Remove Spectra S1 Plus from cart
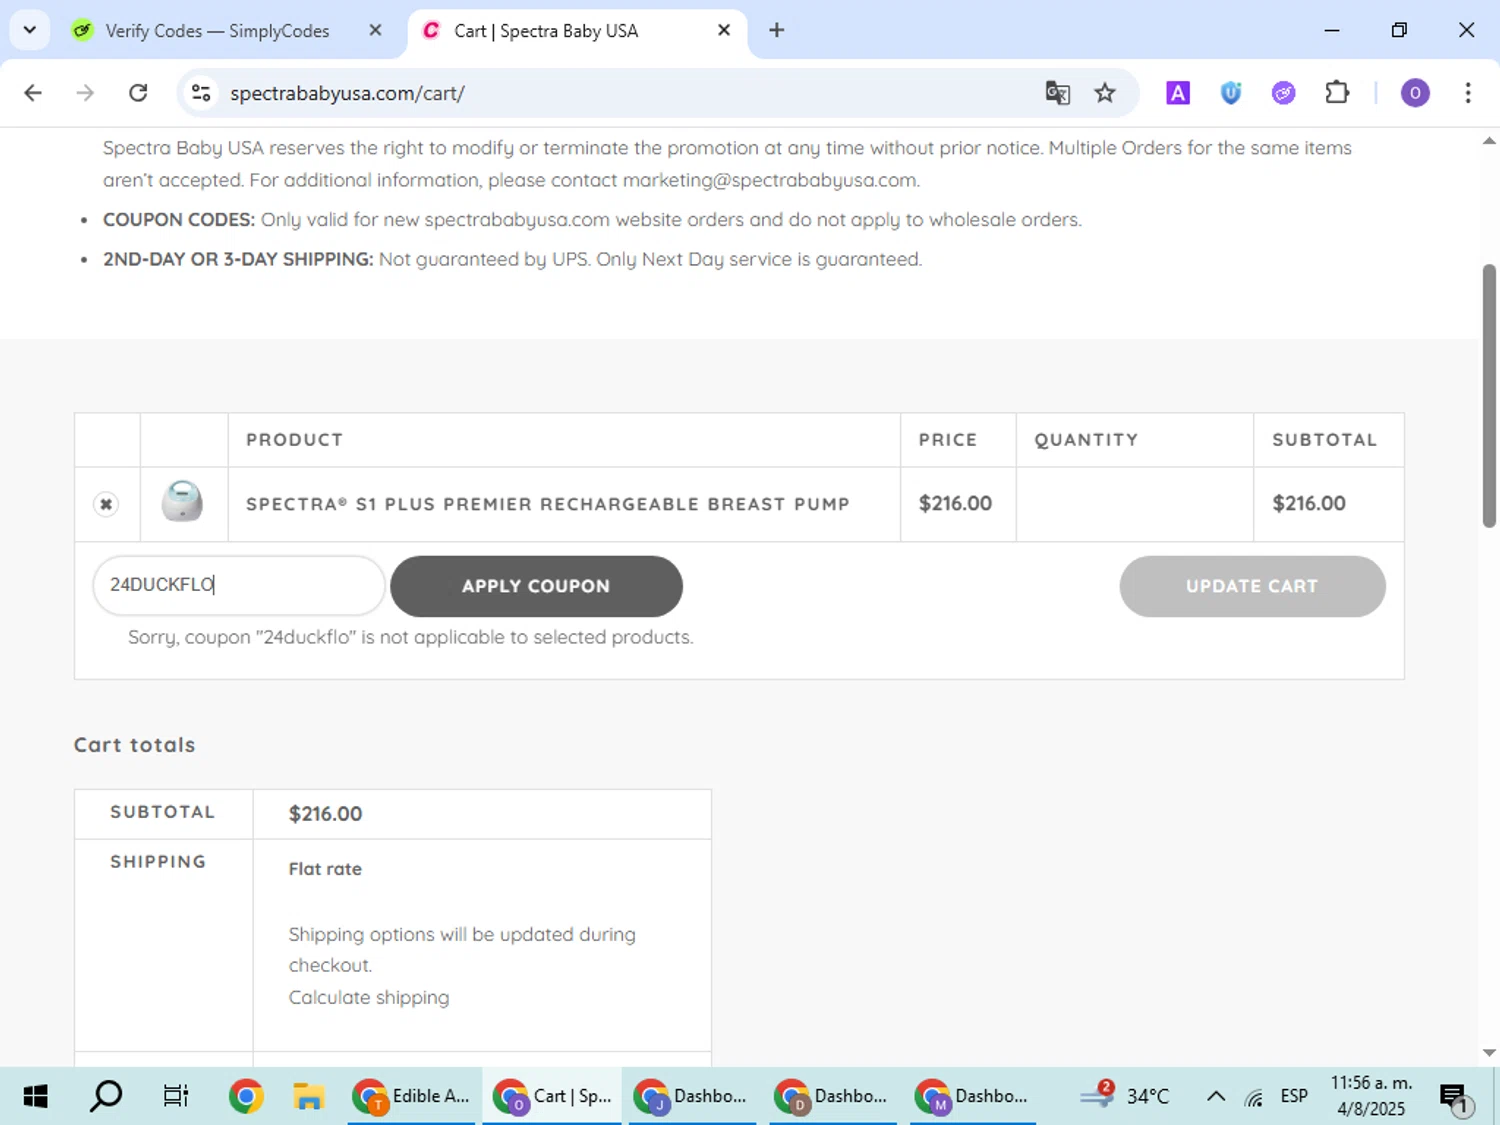 point(106,504)
